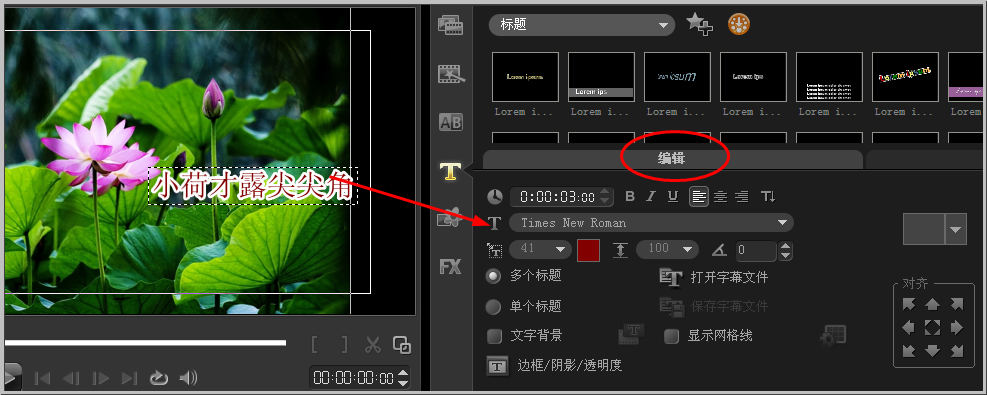The width and height of the screenshot is (987, 395).
Task: Align title to the center of screen
Action: [x=932, y=327]
